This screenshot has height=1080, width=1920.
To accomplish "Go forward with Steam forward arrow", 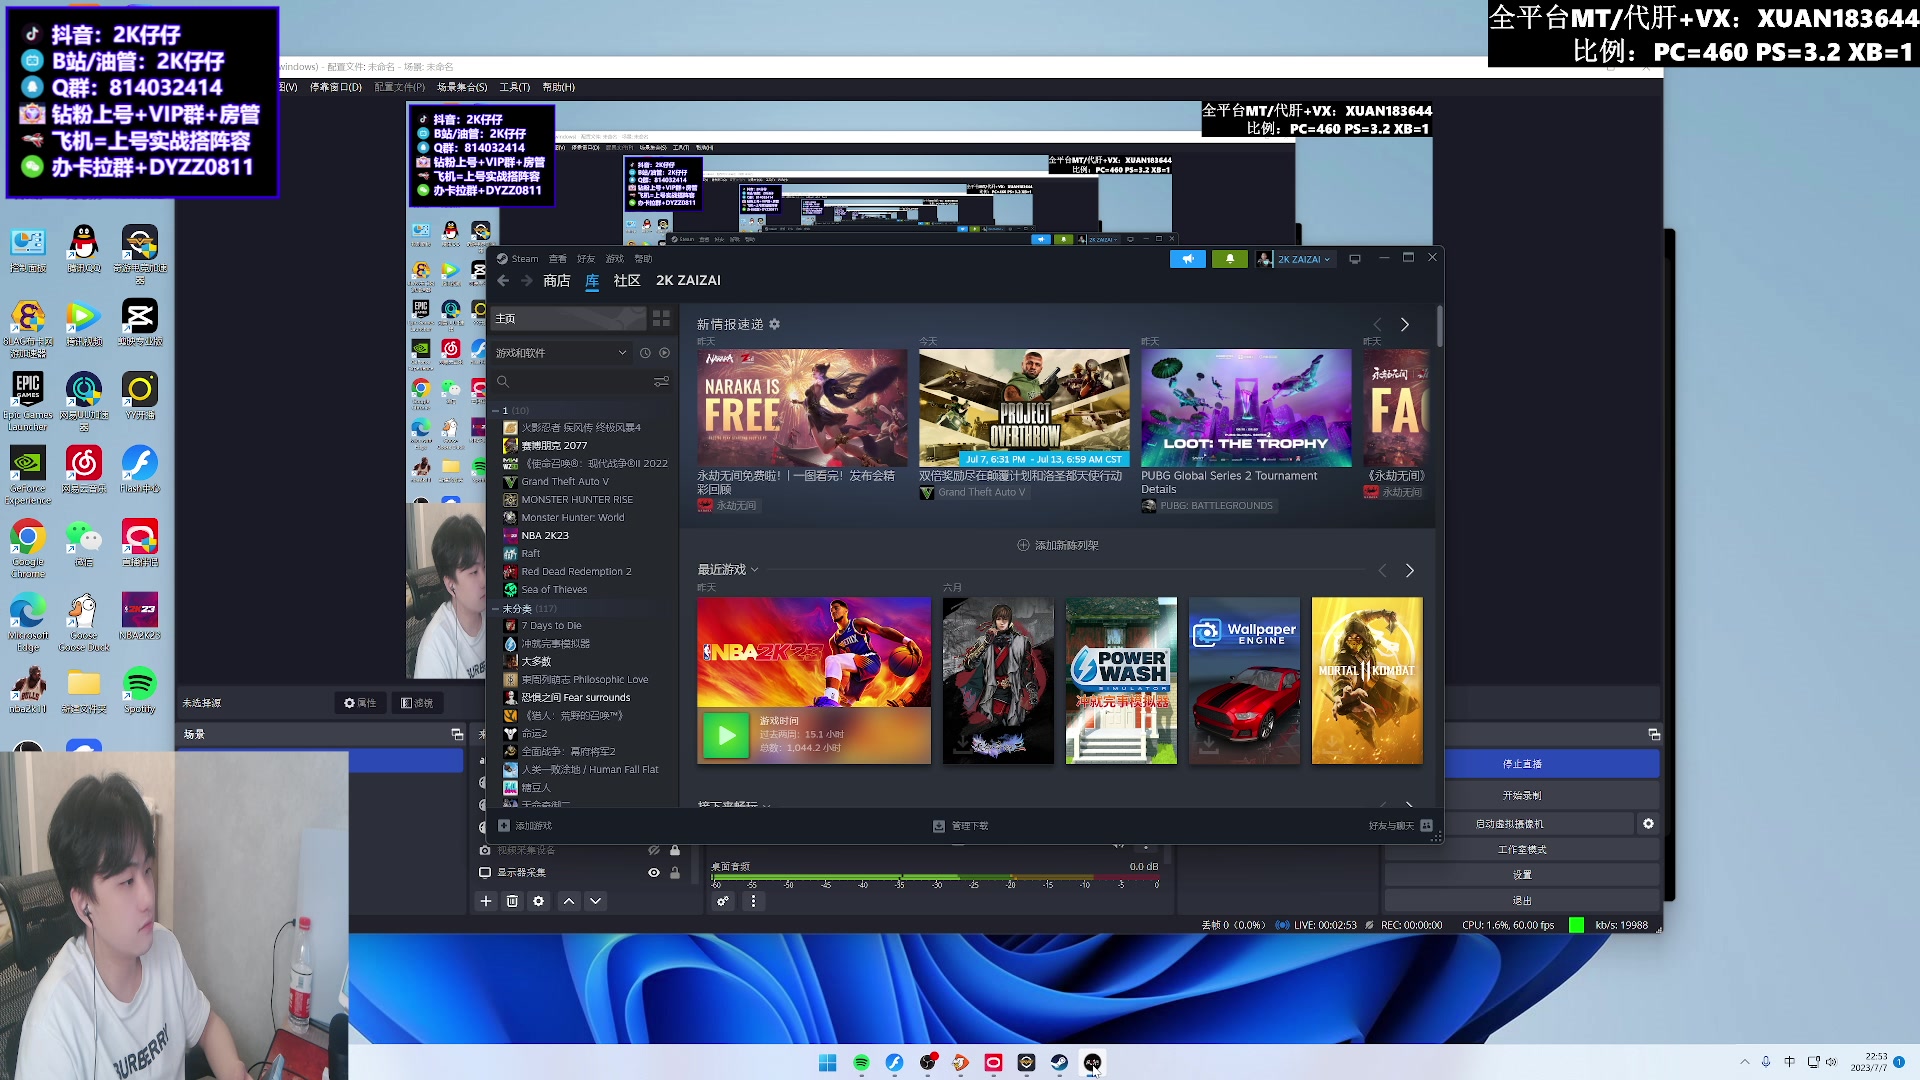I will click(x=527, y=281).
